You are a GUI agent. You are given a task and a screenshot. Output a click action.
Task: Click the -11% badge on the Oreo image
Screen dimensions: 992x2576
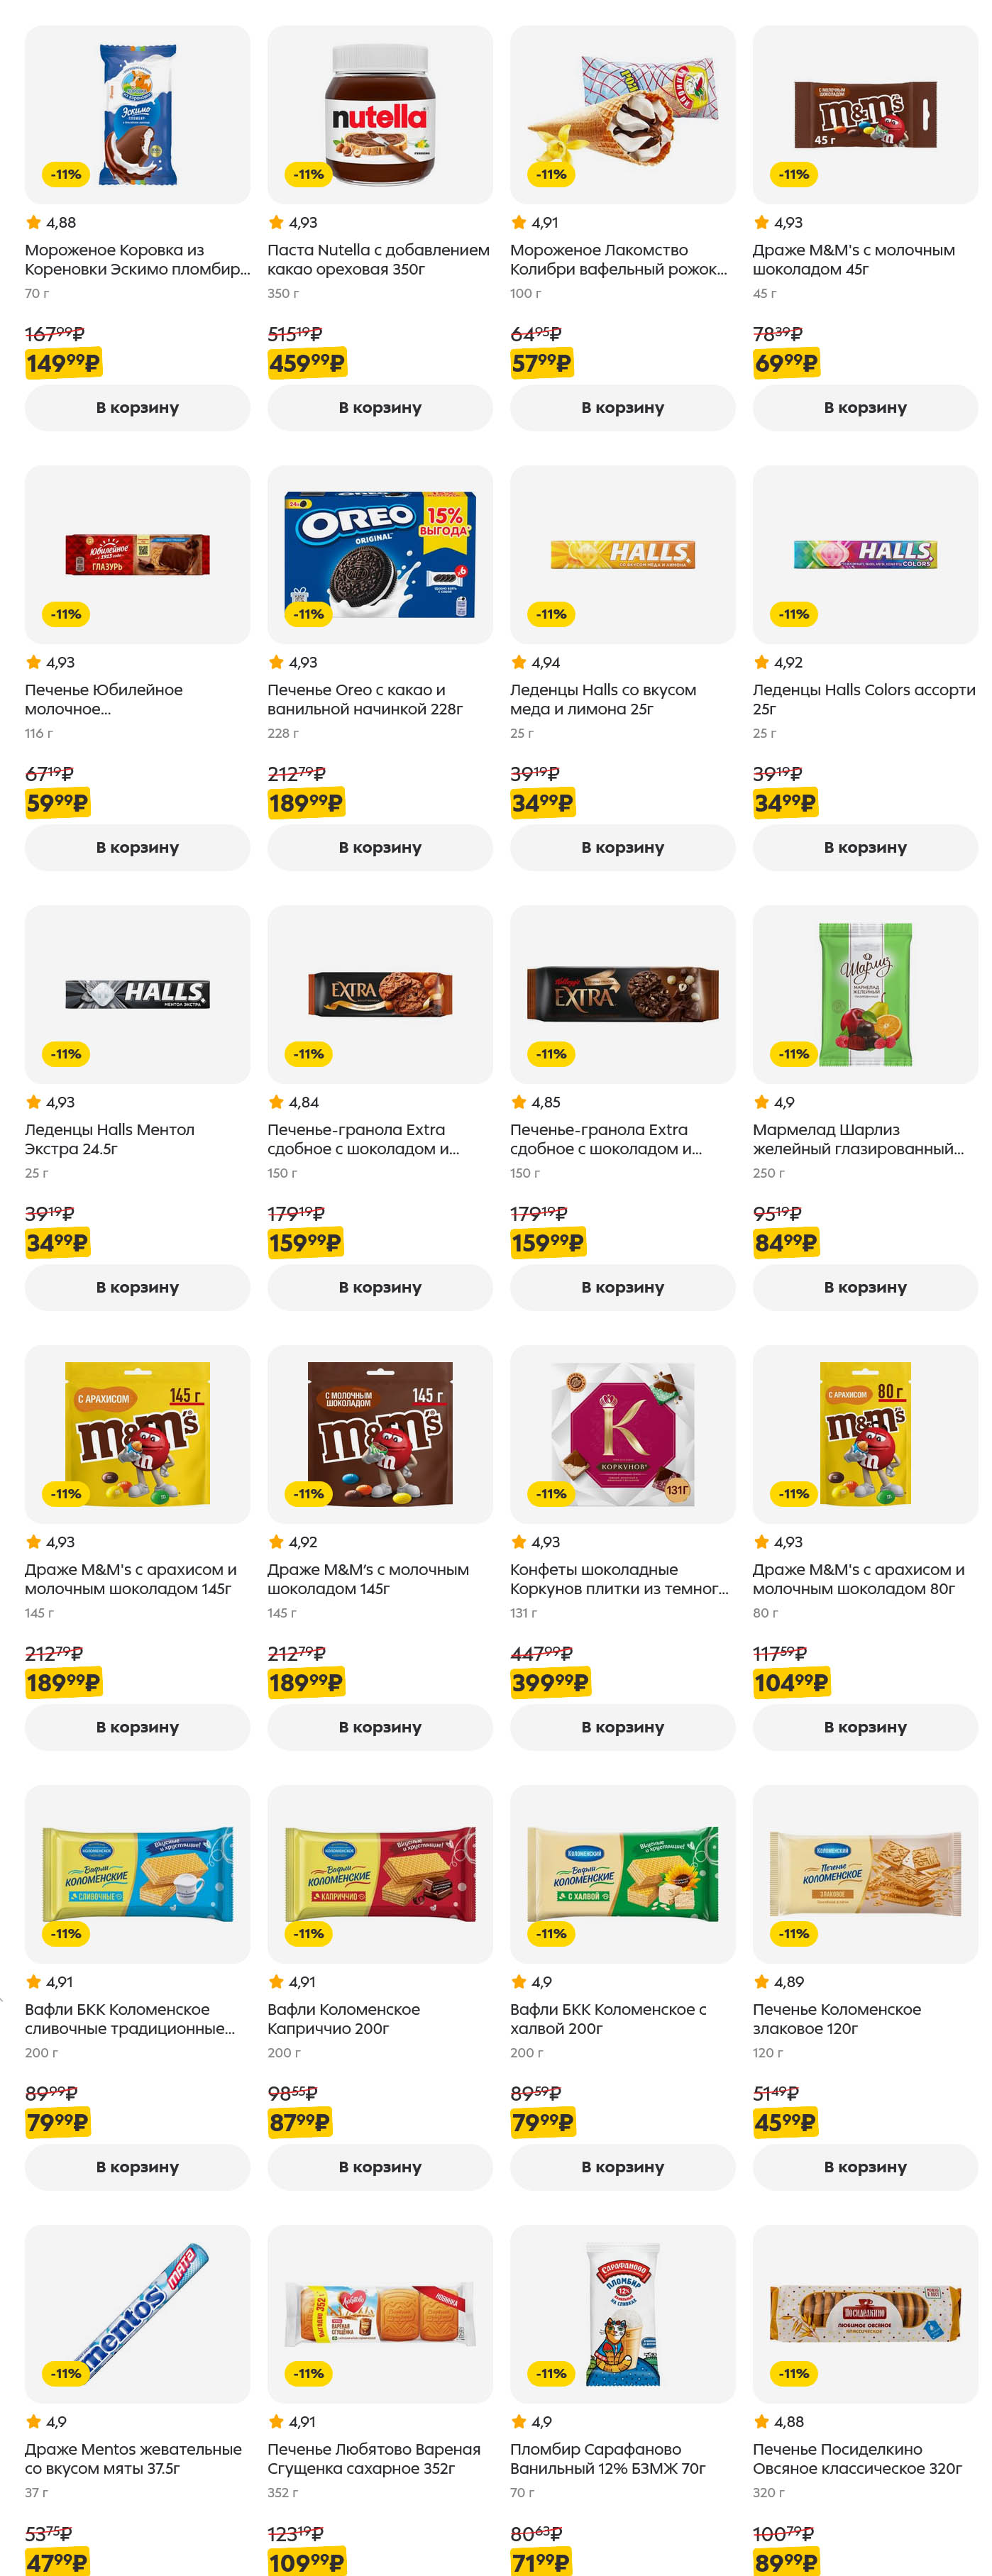click(308, 614)
